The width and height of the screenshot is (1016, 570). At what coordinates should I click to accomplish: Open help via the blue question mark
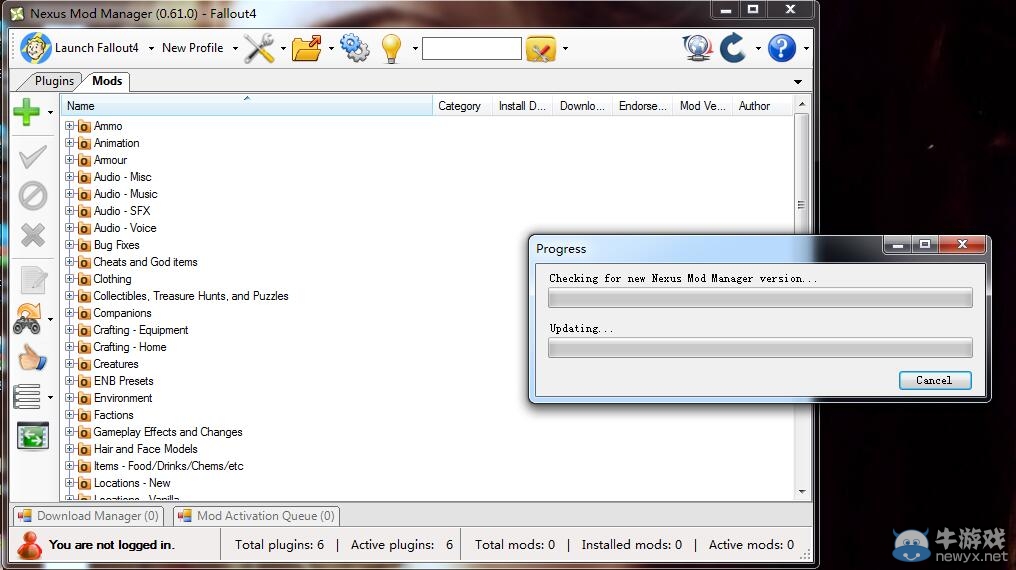(x=782, y=48)
